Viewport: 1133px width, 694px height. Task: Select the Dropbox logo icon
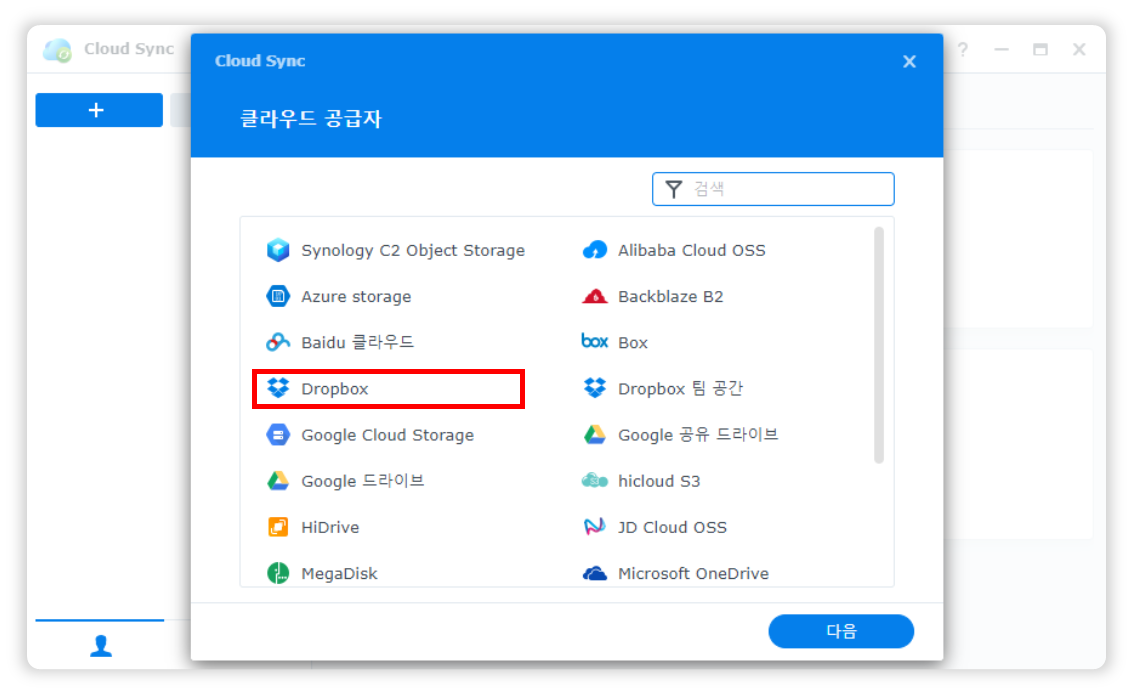tap(277, 388)
